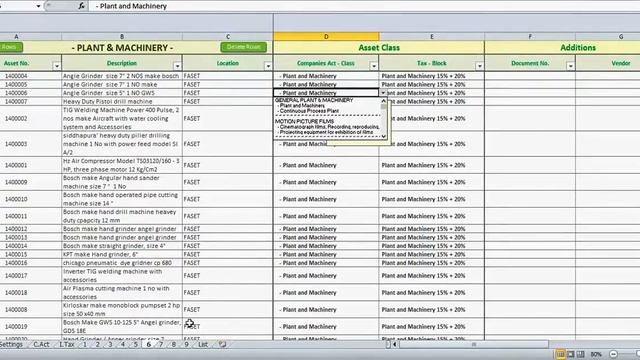640x360 pixels.
Task: Click the green Delete Rows button
Action: [x=243, y=47]
